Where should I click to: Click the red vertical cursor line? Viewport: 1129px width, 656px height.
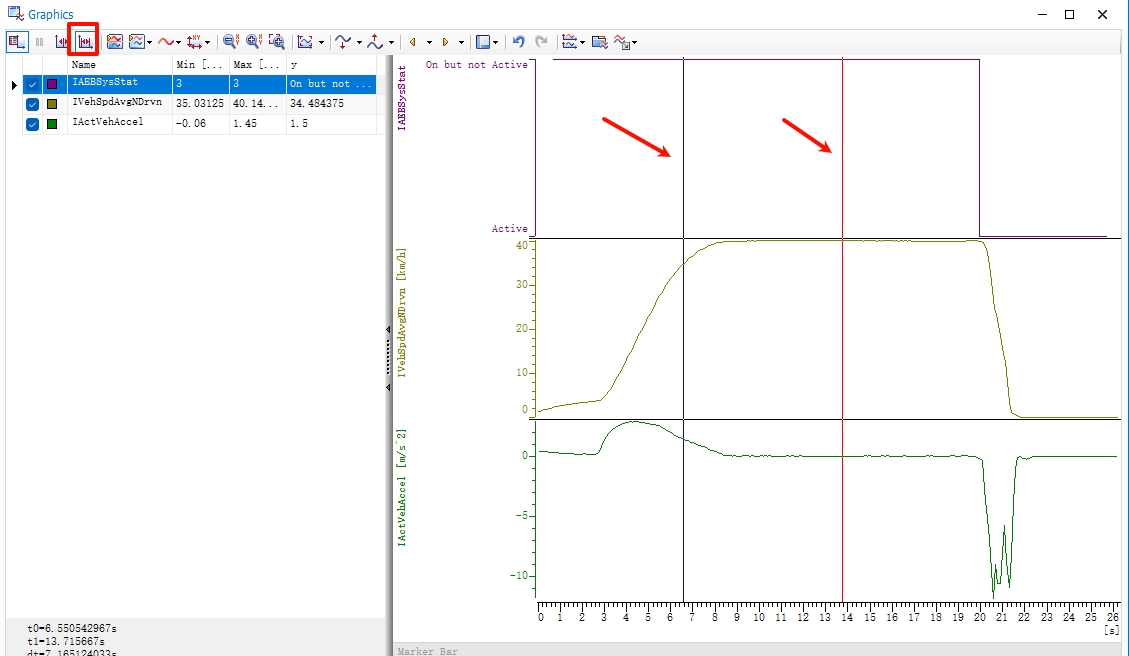843,300
